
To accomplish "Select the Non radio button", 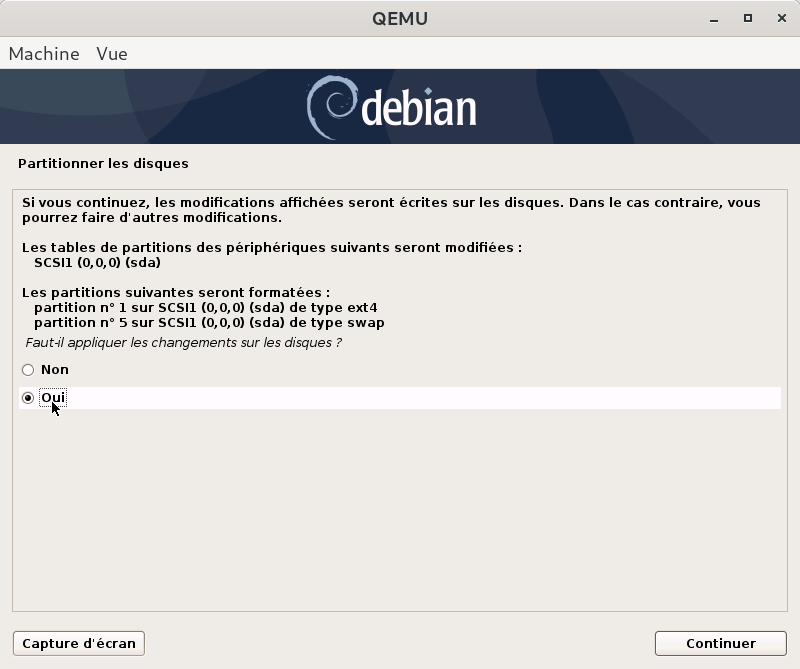I will (28, 370).
